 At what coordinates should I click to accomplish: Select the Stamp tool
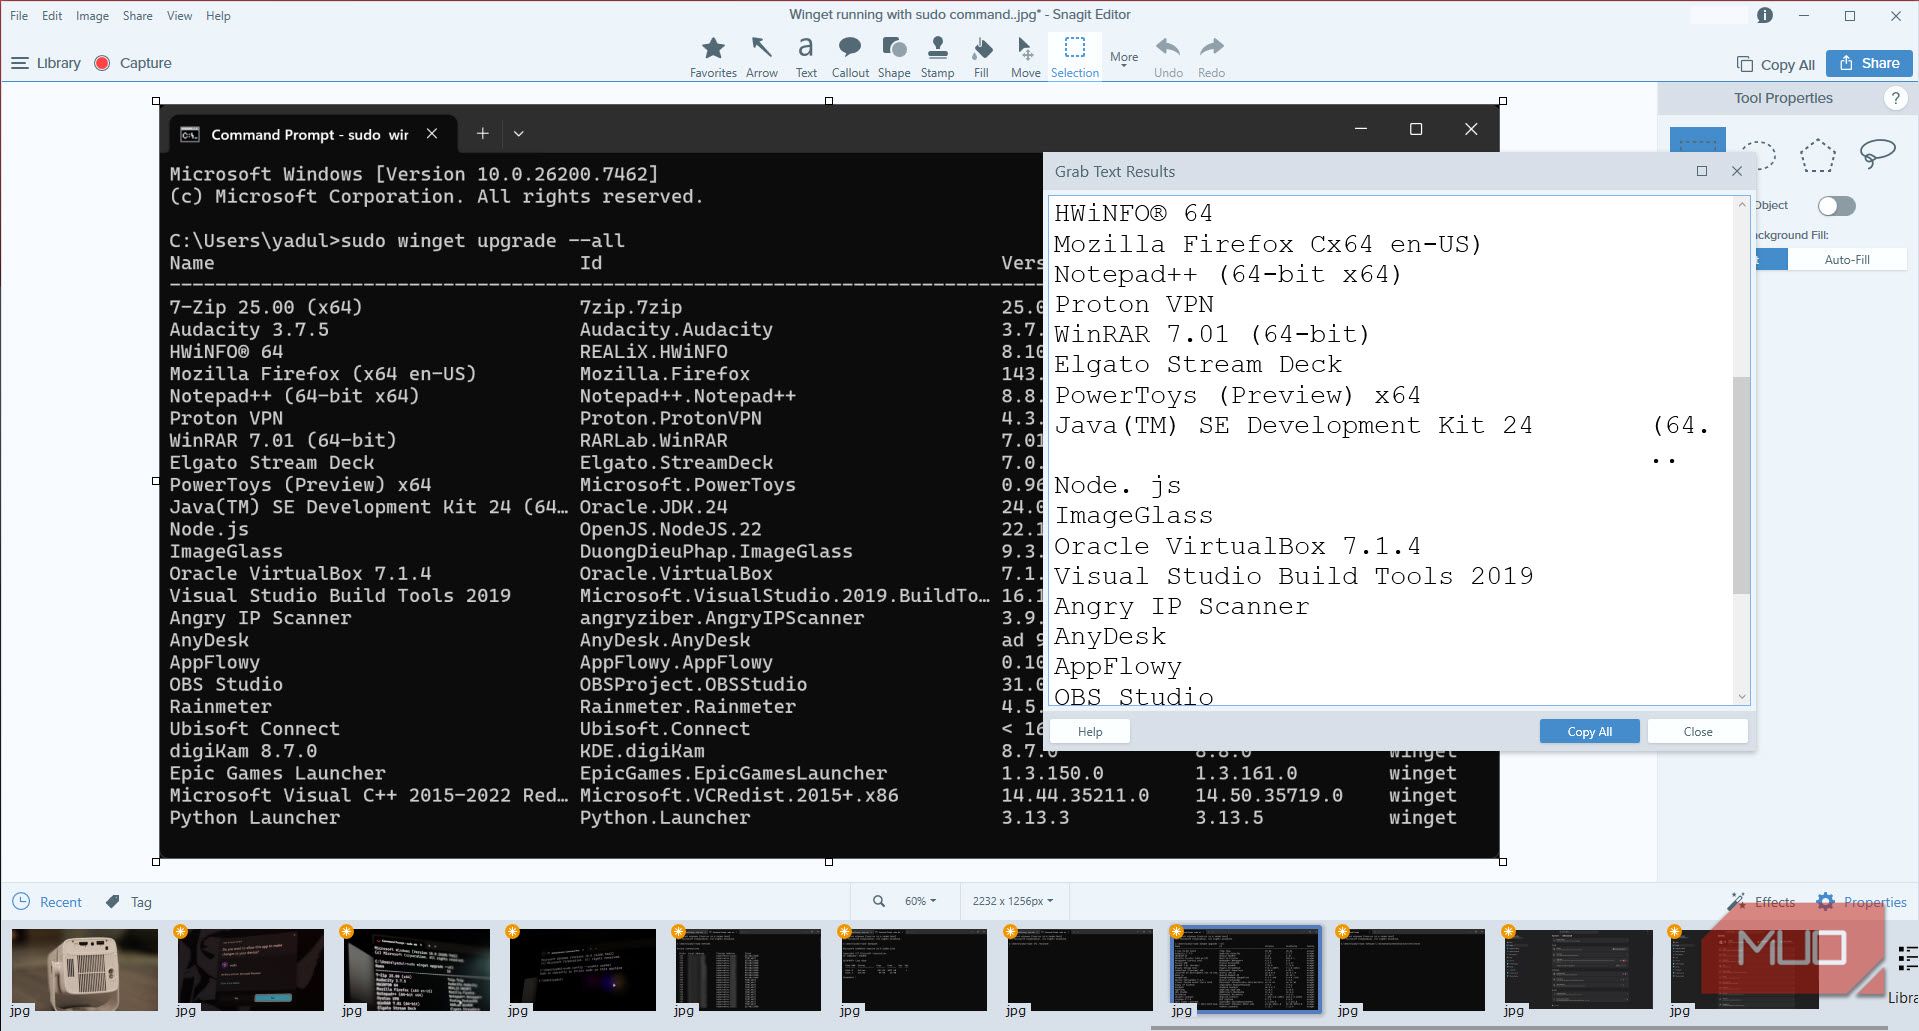937,57
